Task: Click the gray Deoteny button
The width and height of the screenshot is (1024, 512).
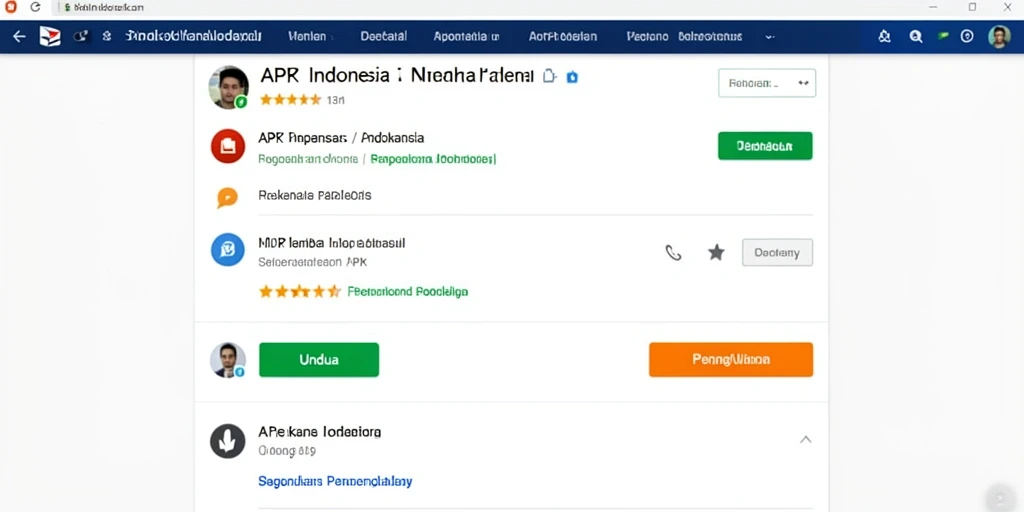Action: tap(777, 253)
